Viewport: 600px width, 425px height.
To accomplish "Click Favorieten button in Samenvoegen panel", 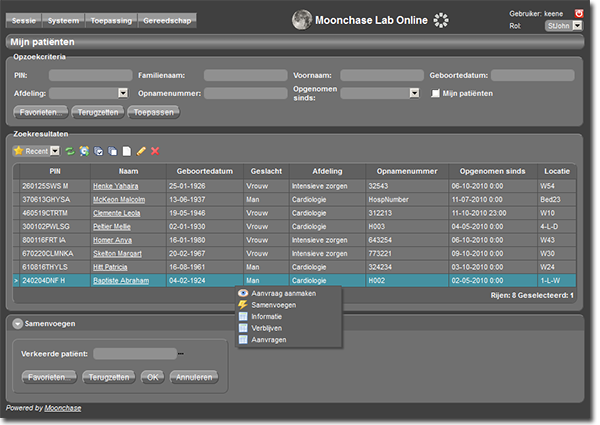I will (x=49, y=377).
